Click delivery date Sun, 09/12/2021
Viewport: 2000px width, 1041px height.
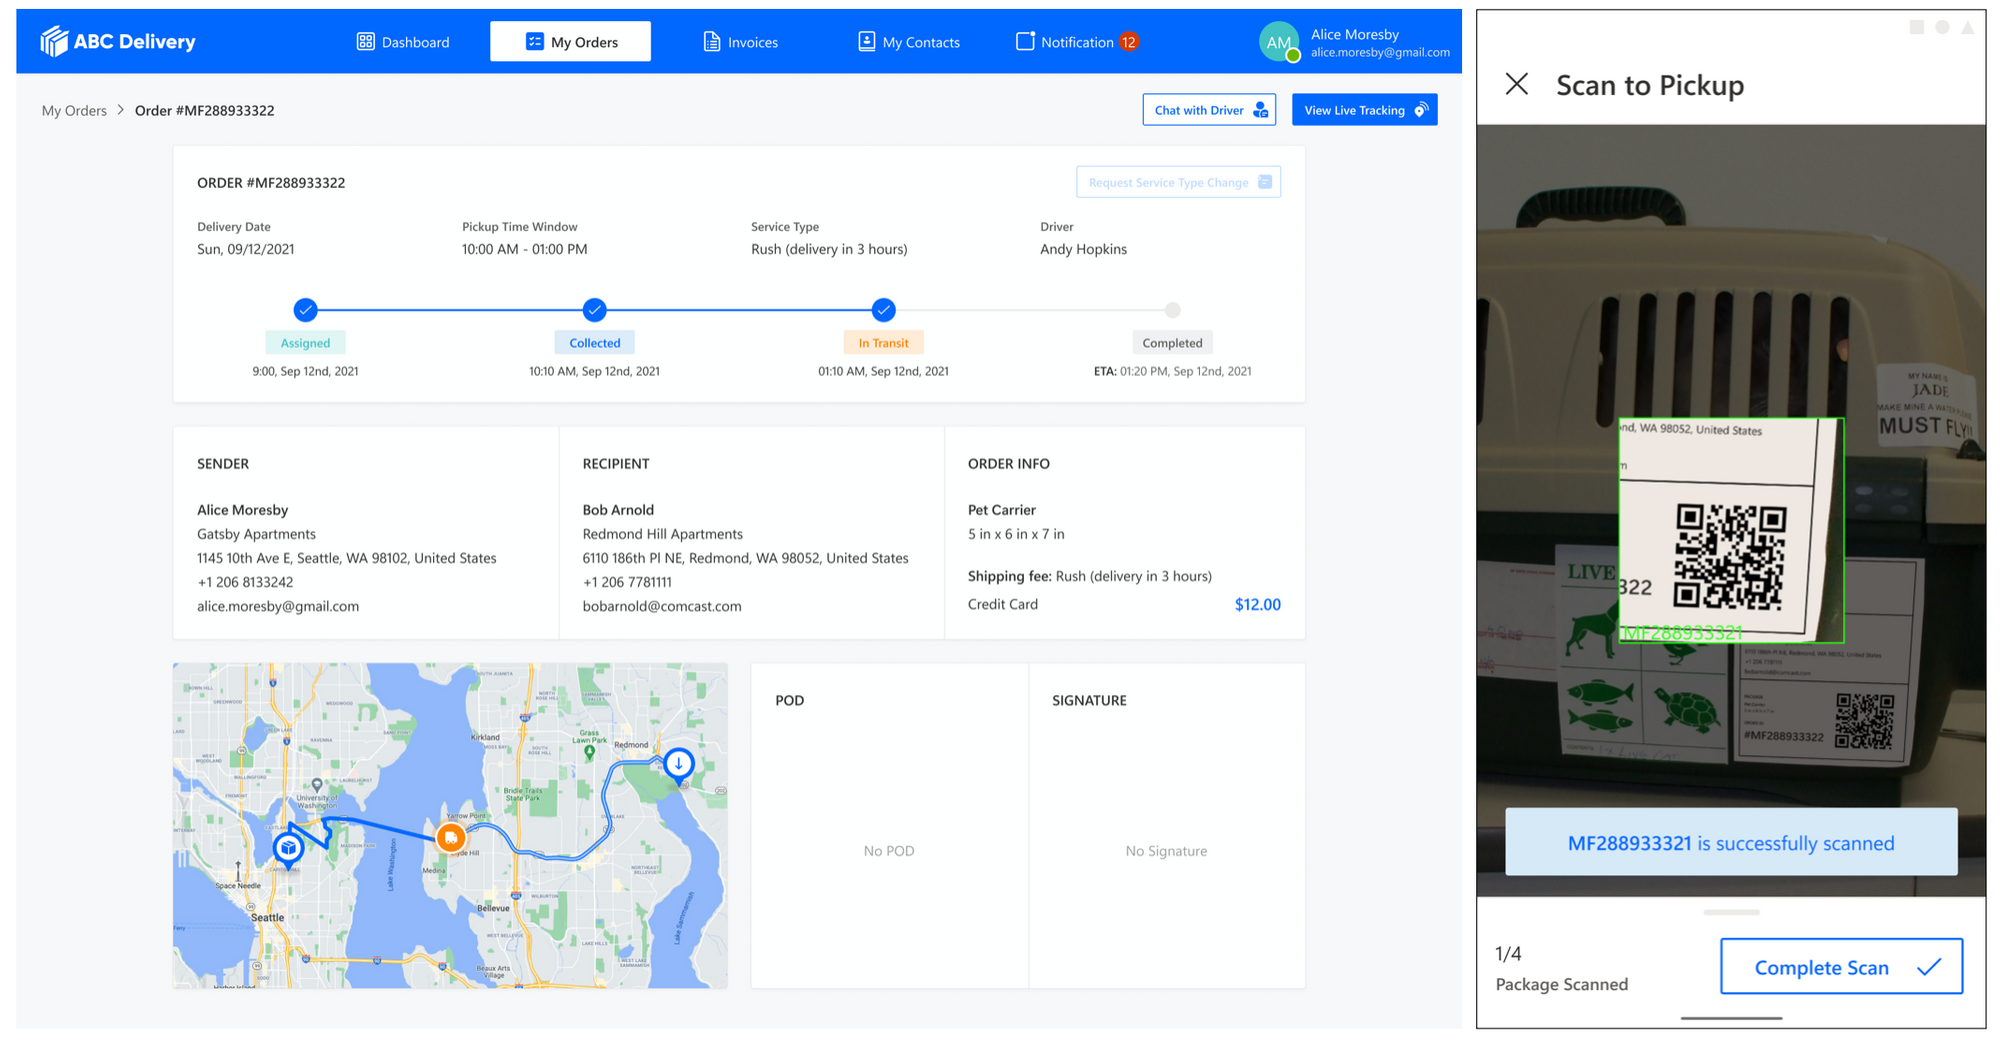[246, 249]
